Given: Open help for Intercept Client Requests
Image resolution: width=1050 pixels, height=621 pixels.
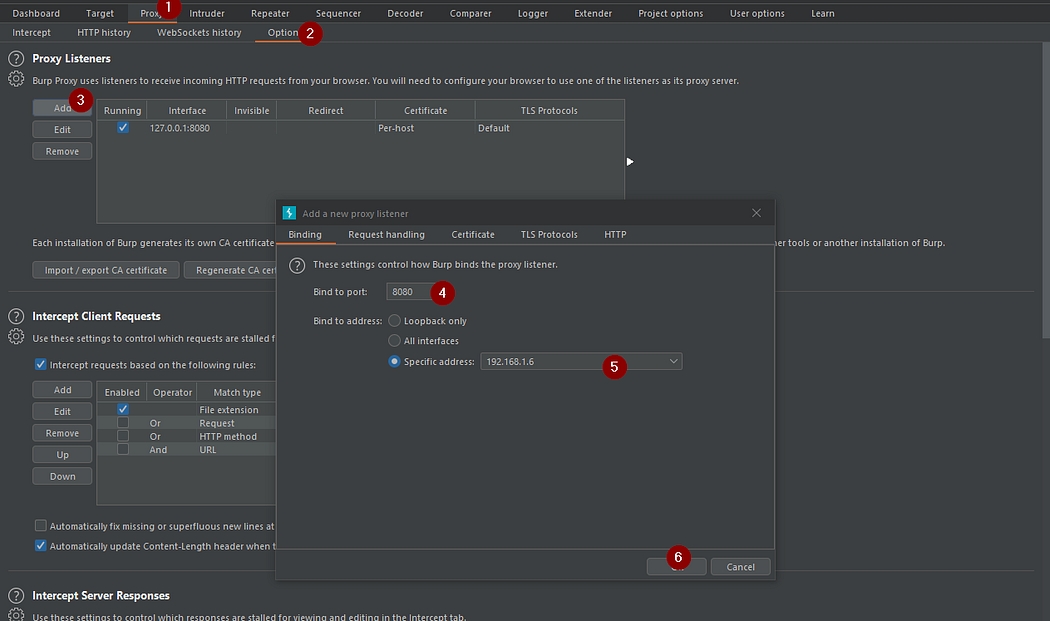Looking at the screenshot, I should [16, 316].
